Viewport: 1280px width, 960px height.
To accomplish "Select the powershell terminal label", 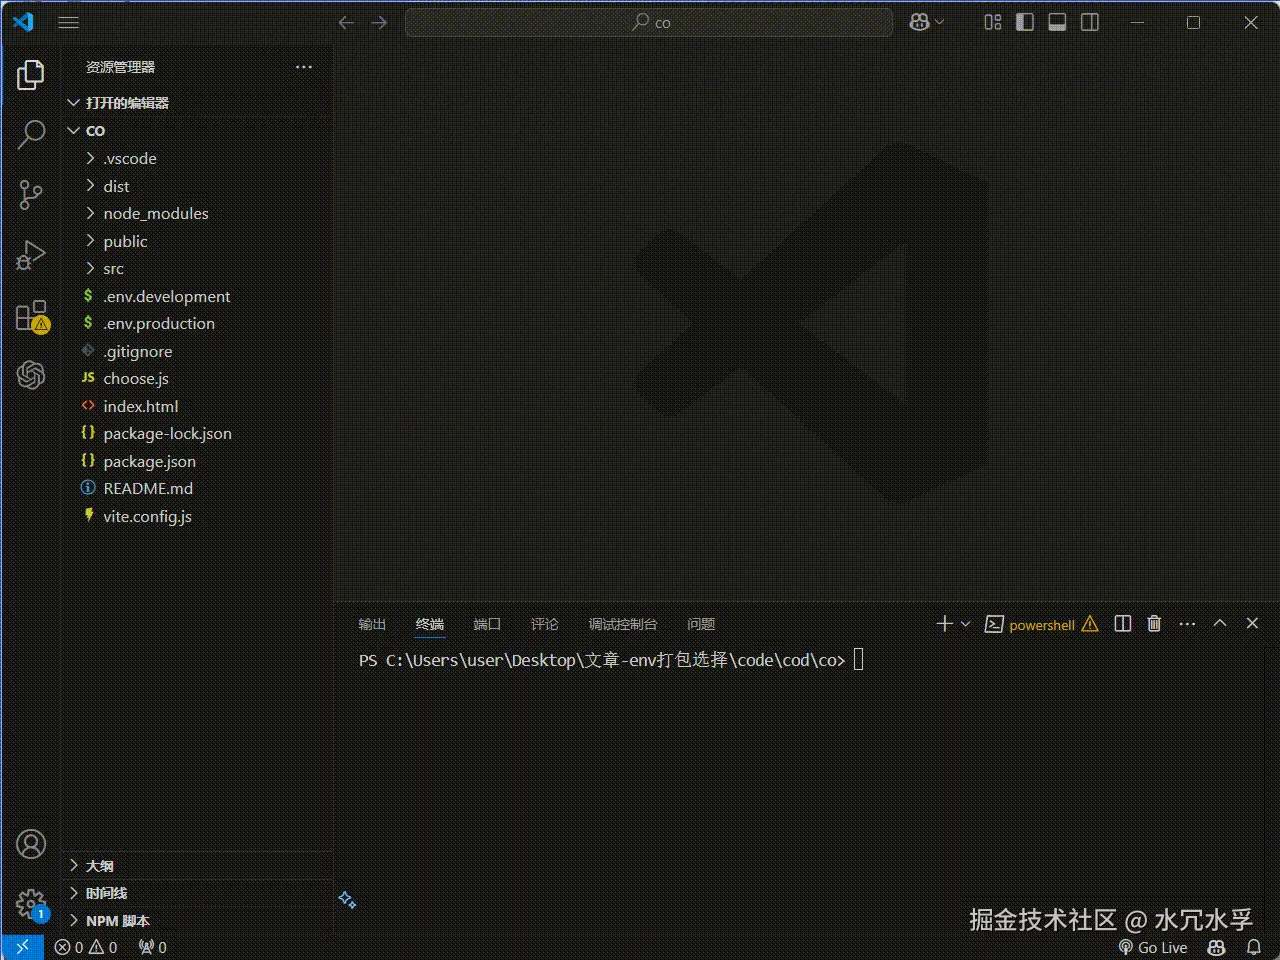I will (x=1042, y=624).
